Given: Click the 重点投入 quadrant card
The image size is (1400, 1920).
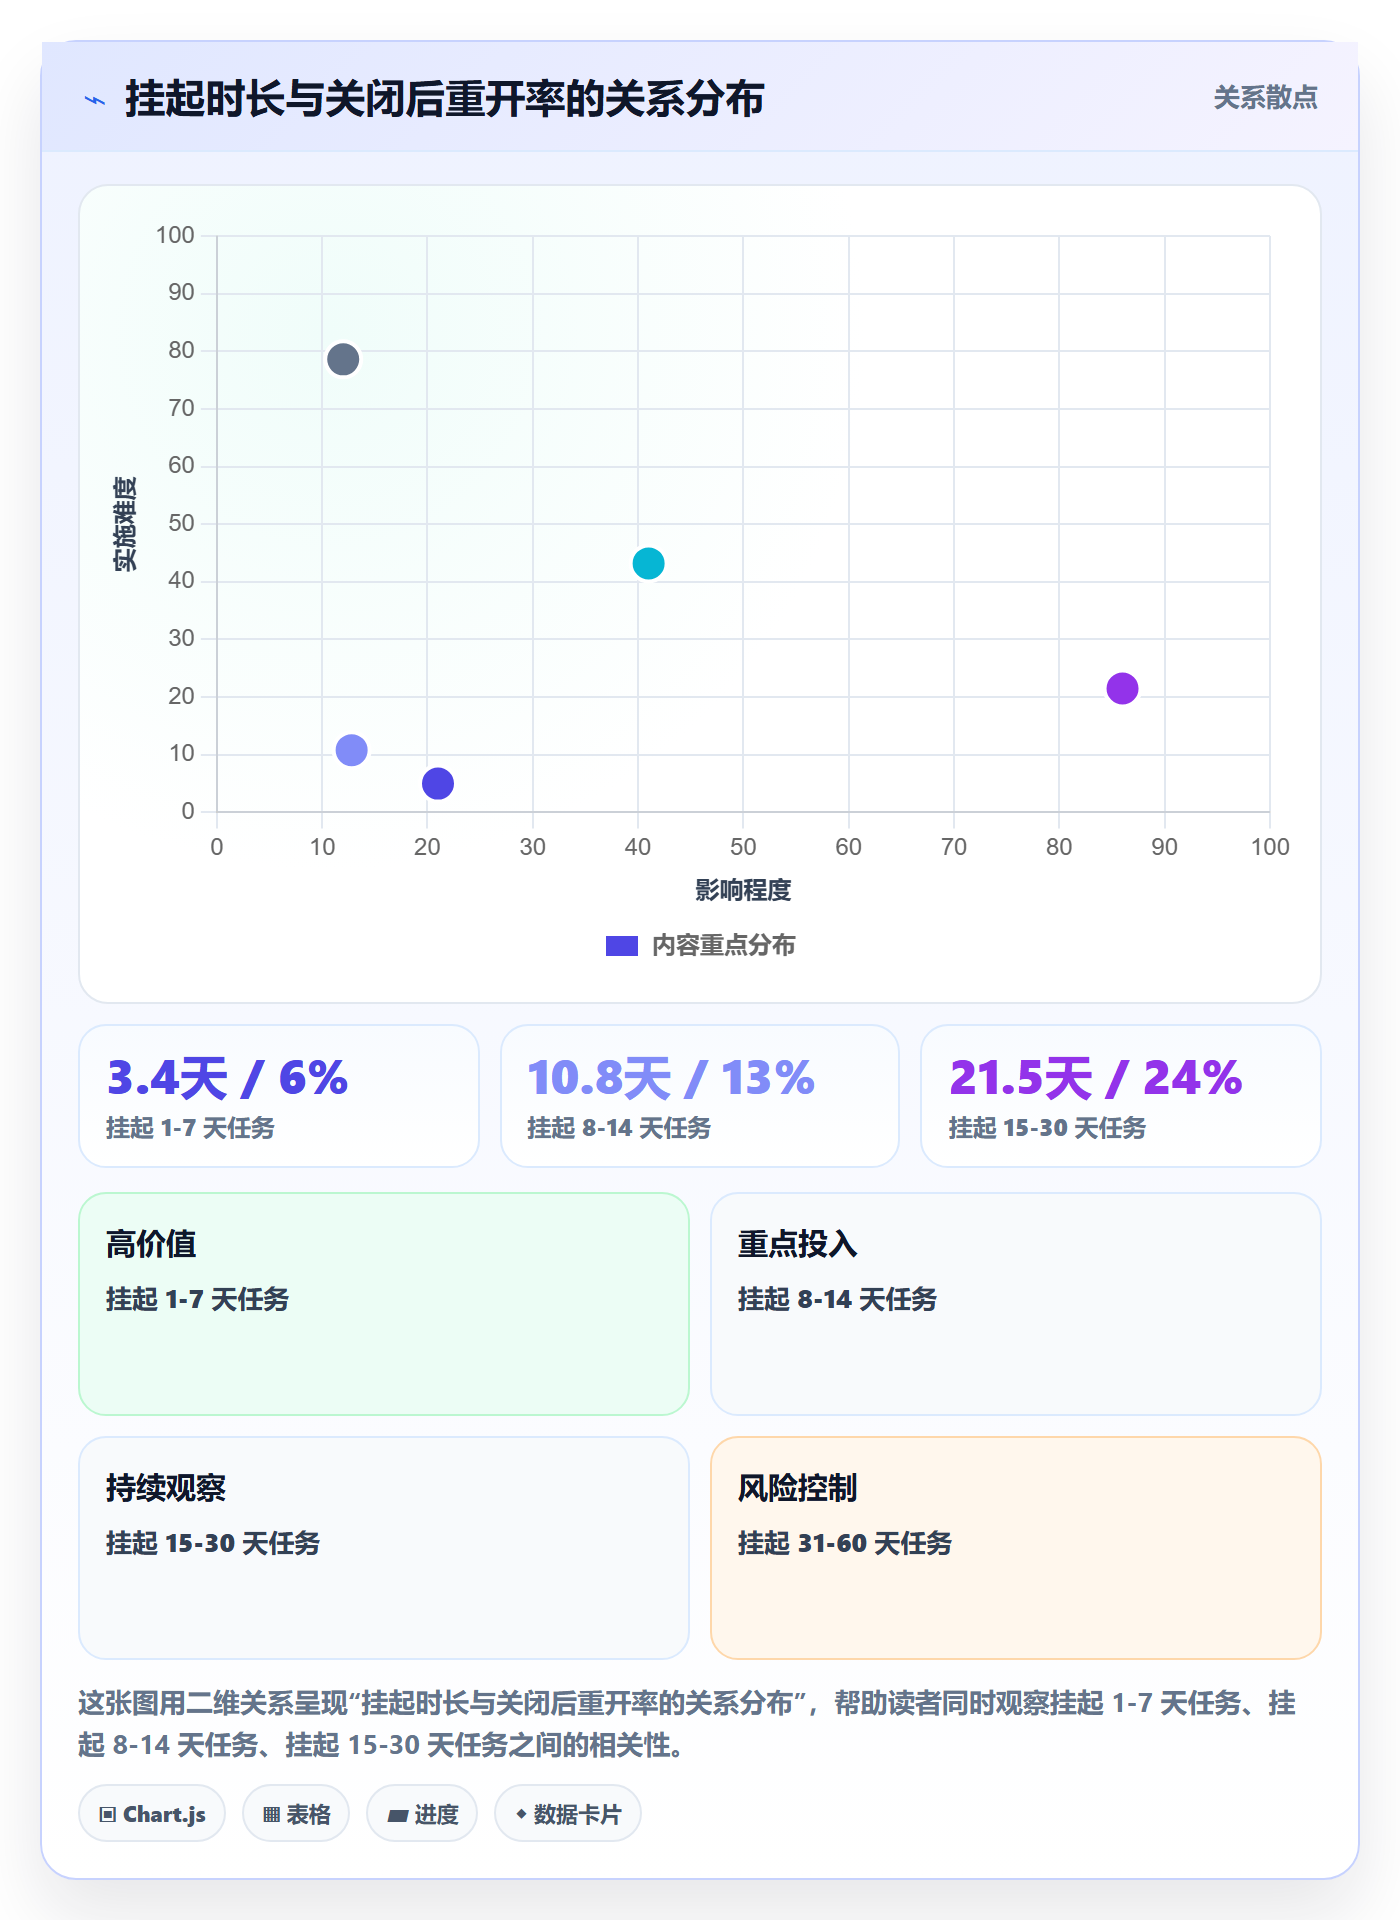Looking at the screenshot, I should coord(1016,1304).
